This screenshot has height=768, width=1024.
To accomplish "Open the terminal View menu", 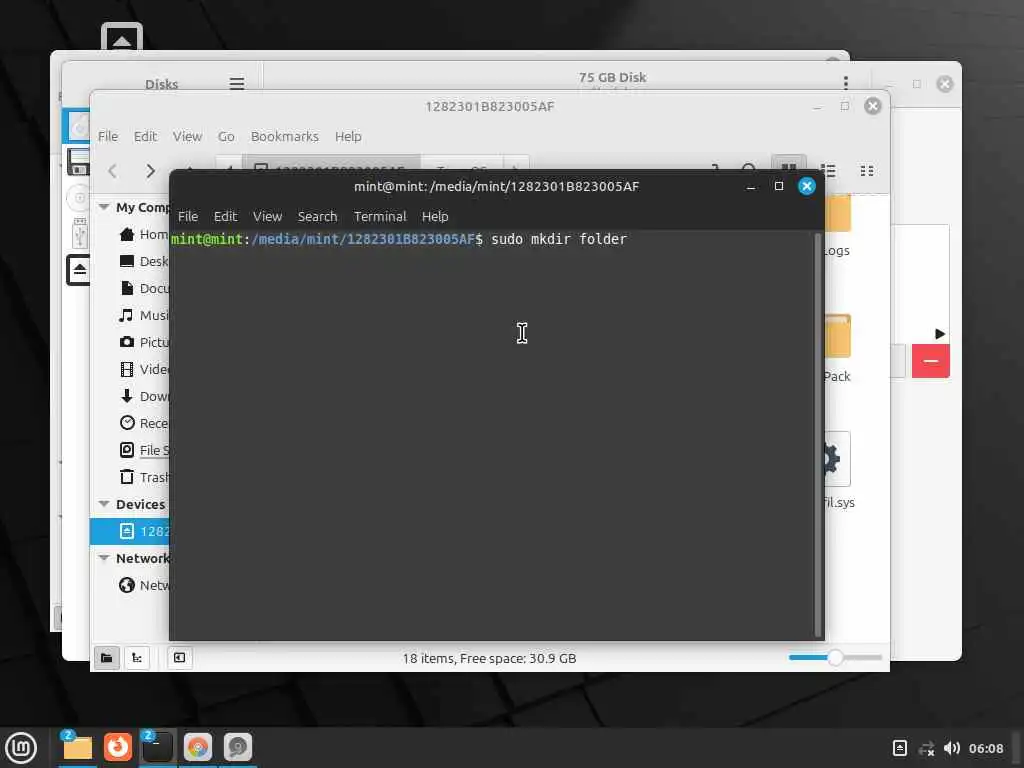I will coord(267,216).
